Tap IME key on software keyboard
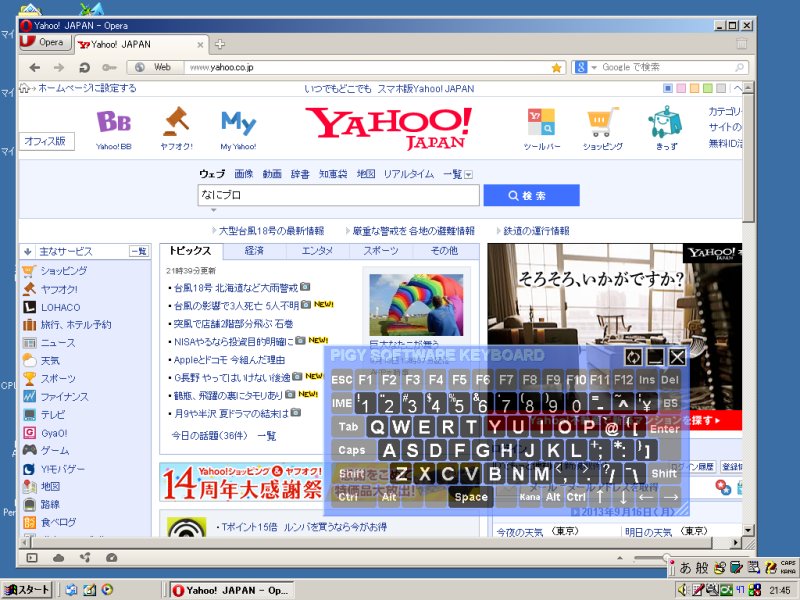This screenshot has width=800, height=600. pyautogui.click(x=342, y=404)
